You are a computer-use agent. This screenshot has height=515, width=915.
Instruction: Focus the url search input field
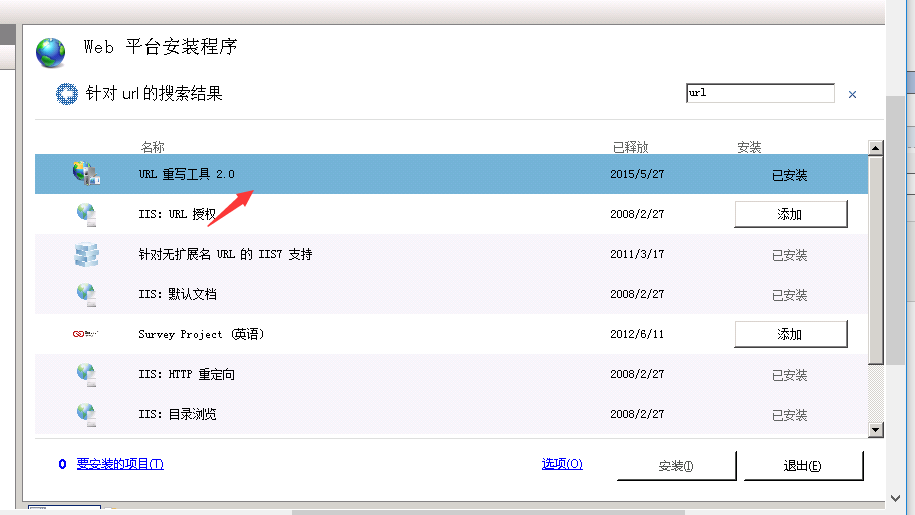click(x=760, y=93)
